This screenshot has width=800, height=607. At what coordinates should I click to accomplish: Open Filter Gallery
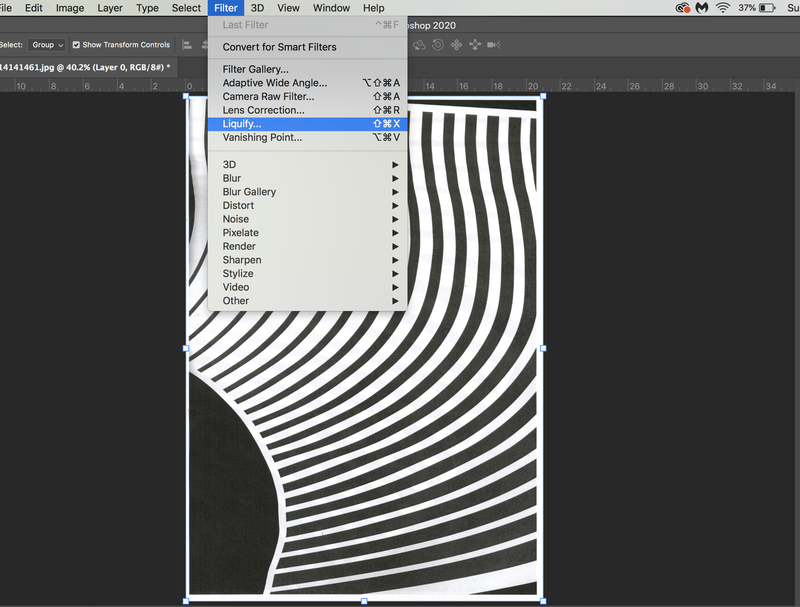click(x=307, y=69)
